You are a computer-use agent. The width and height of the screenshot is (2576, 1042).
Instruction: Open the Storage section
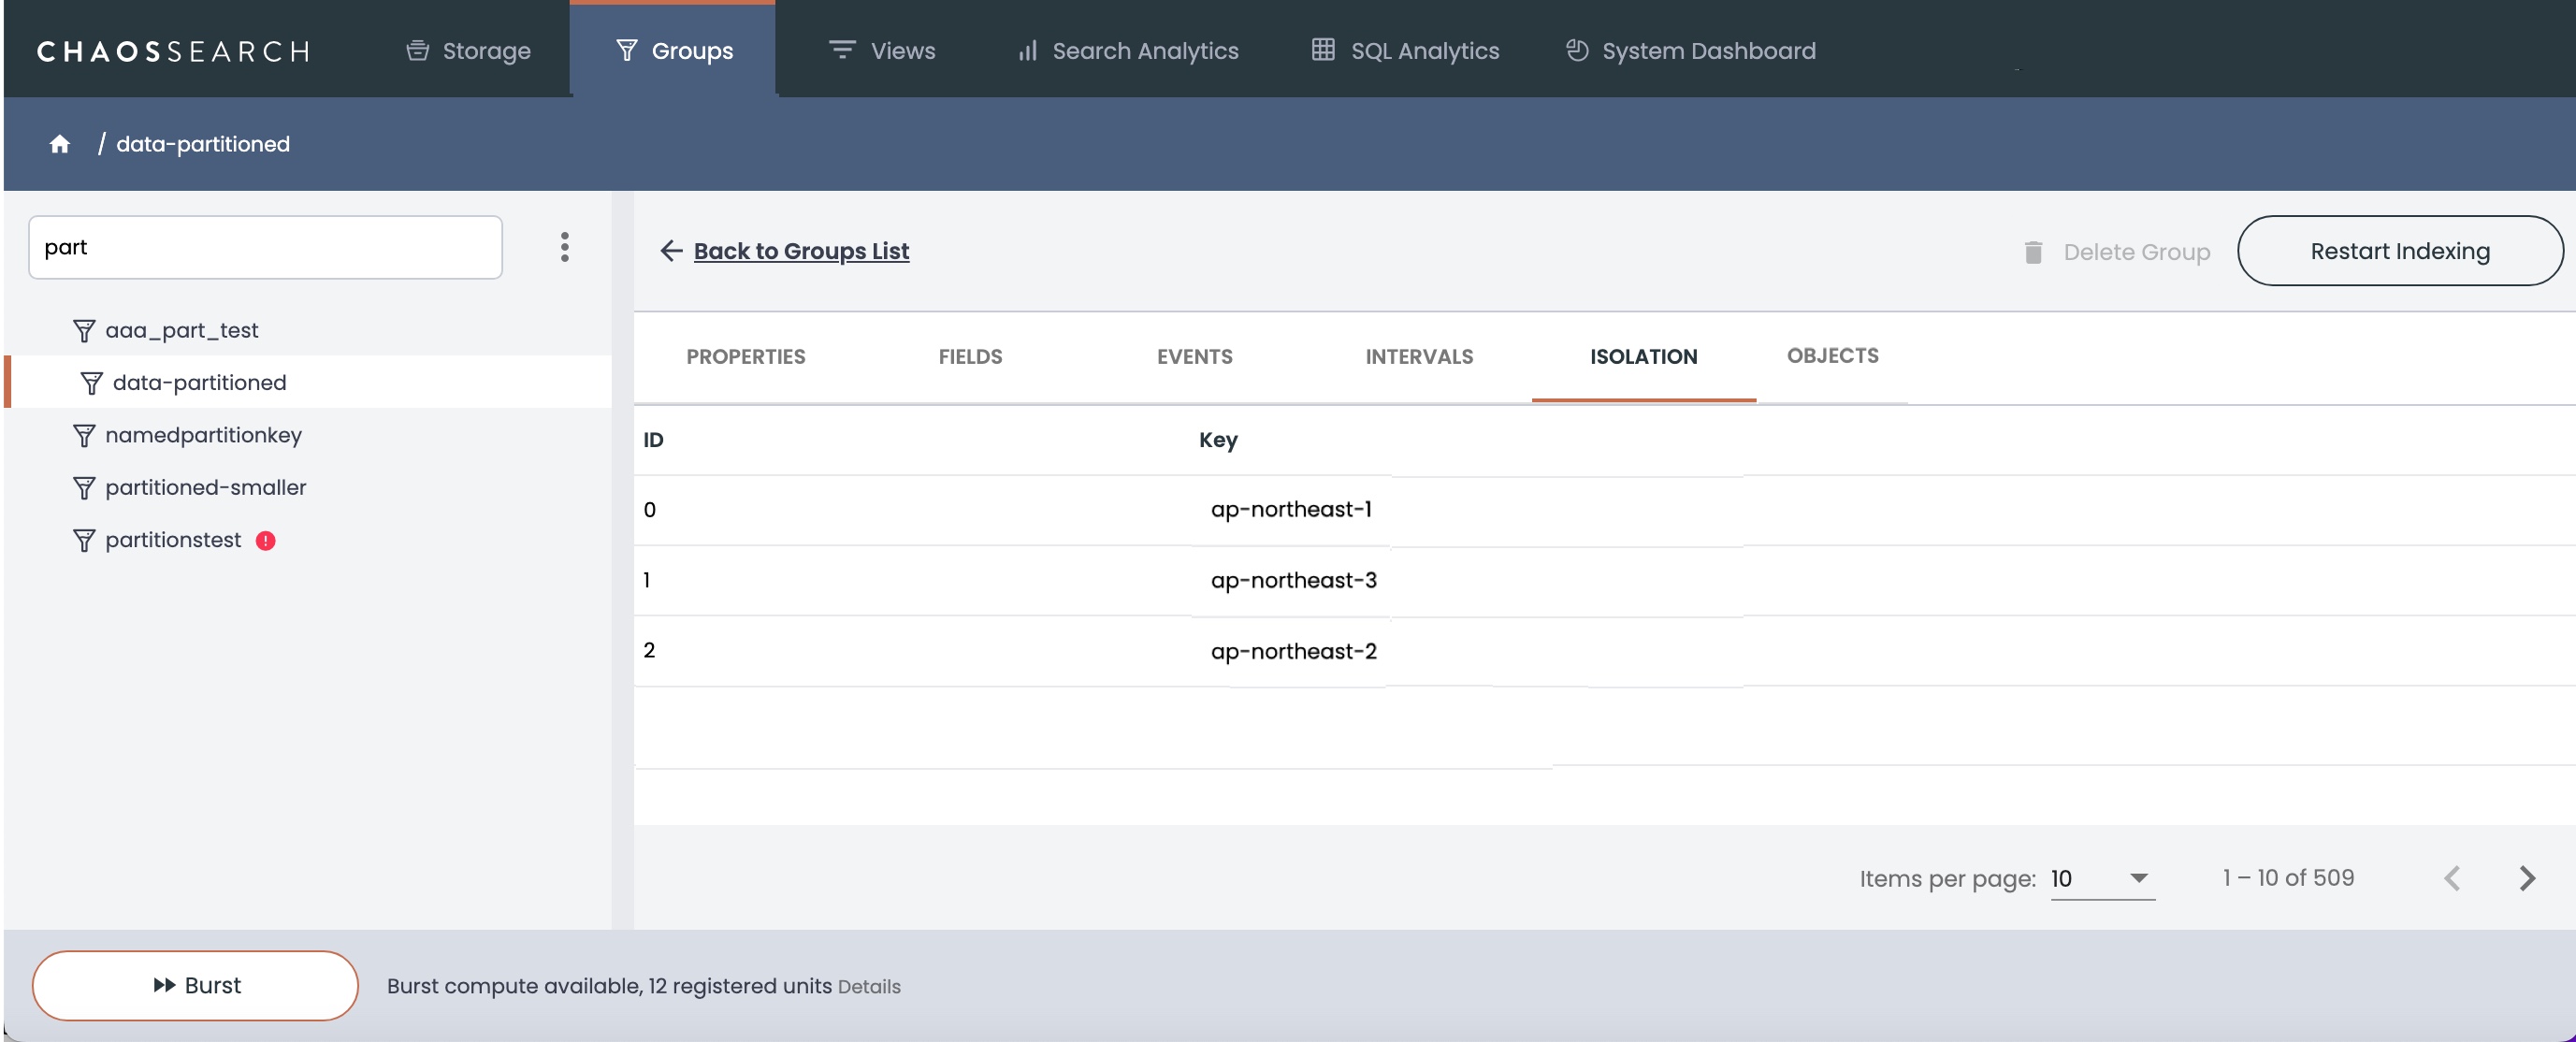[x=468, y=51]
